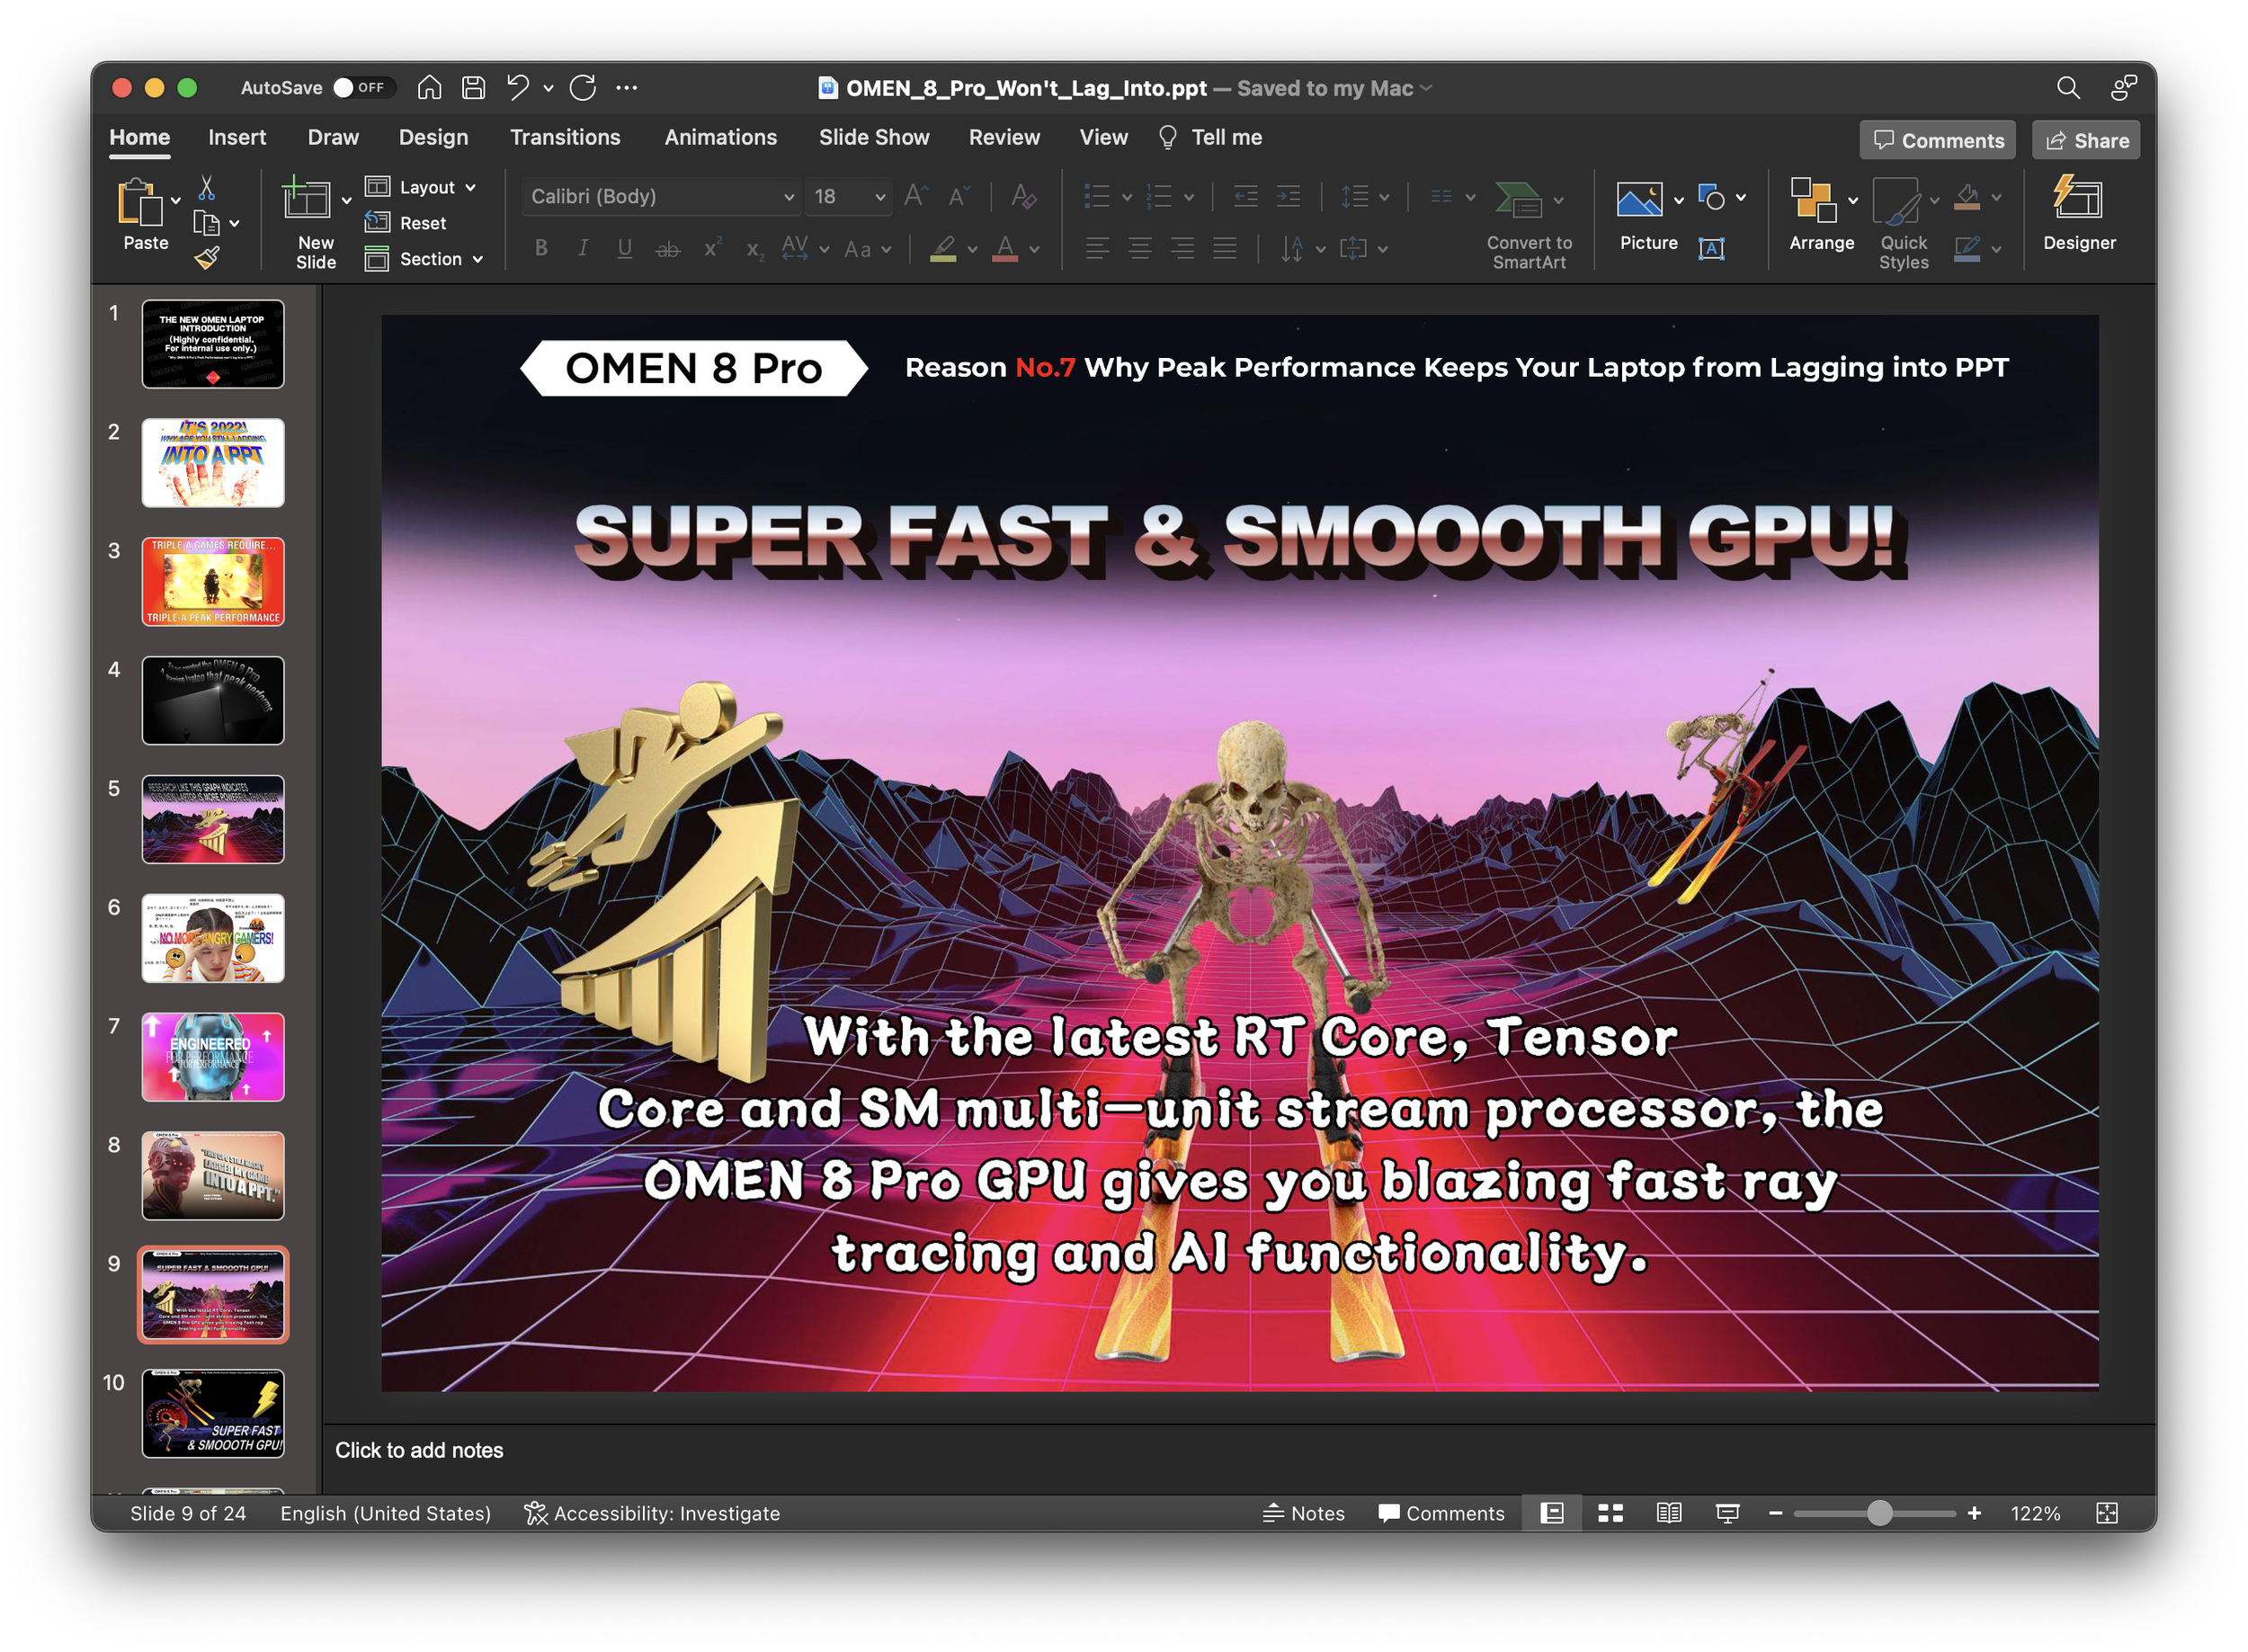Switch to the Design tab
Screen dimensions: 2248x1652
pos(433,138)
